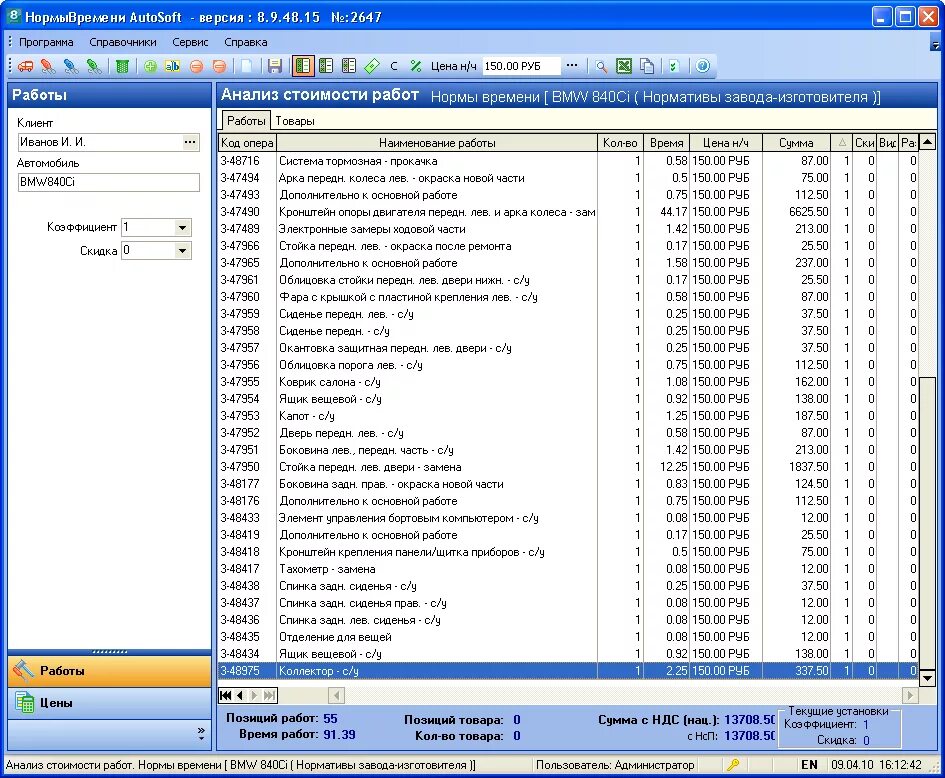Click the ellipsis next to price field
The image size is (945, 778).
(572, 66)
